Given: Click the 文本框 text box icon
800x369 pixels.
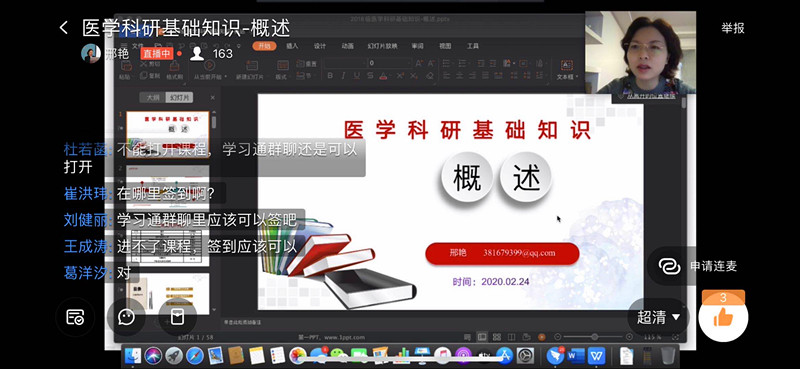Looking at the screenshot, I should point(566,65).
